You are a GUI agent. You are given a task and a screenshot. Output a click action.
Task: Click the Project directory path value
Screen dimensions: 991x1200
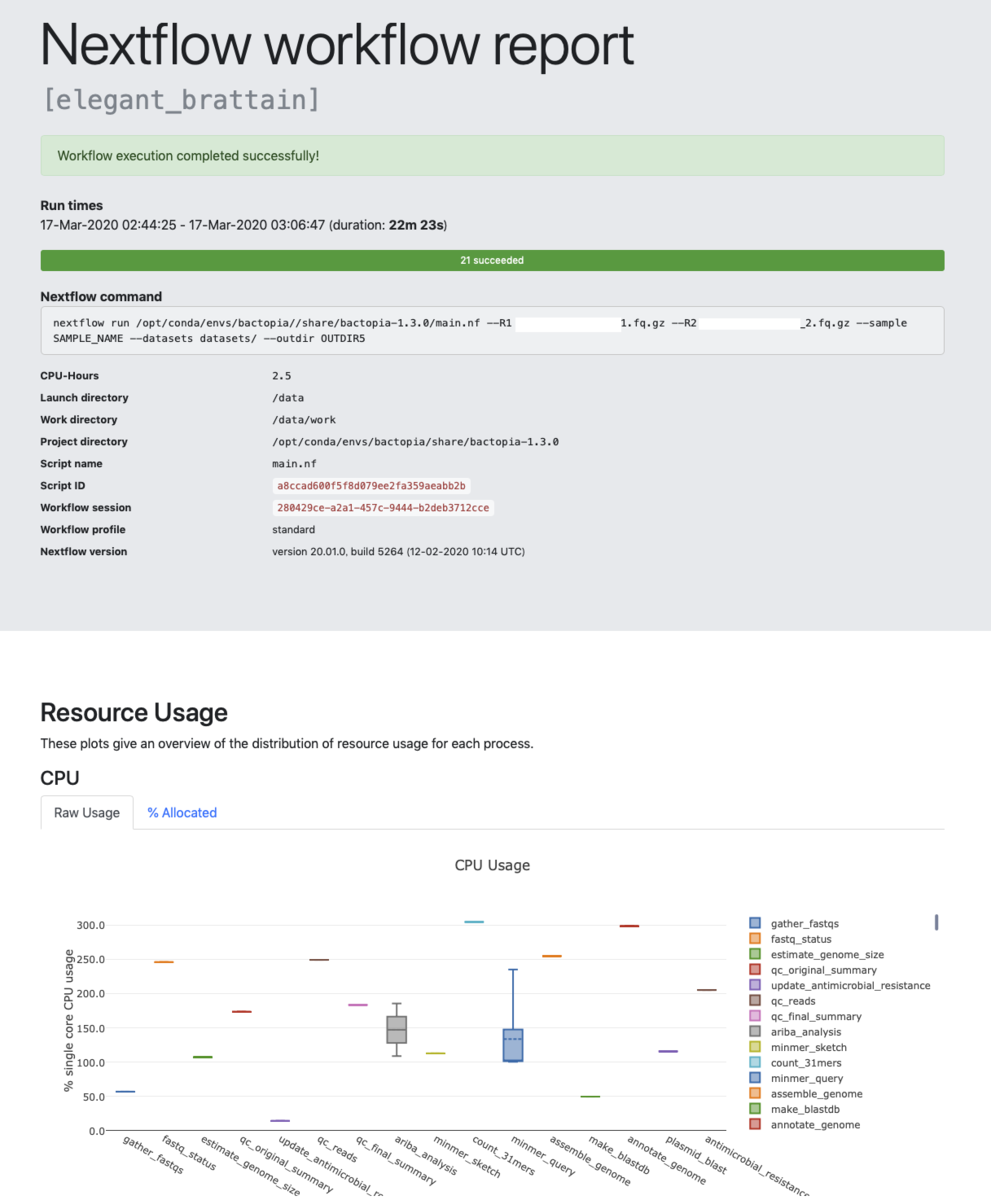416,442
